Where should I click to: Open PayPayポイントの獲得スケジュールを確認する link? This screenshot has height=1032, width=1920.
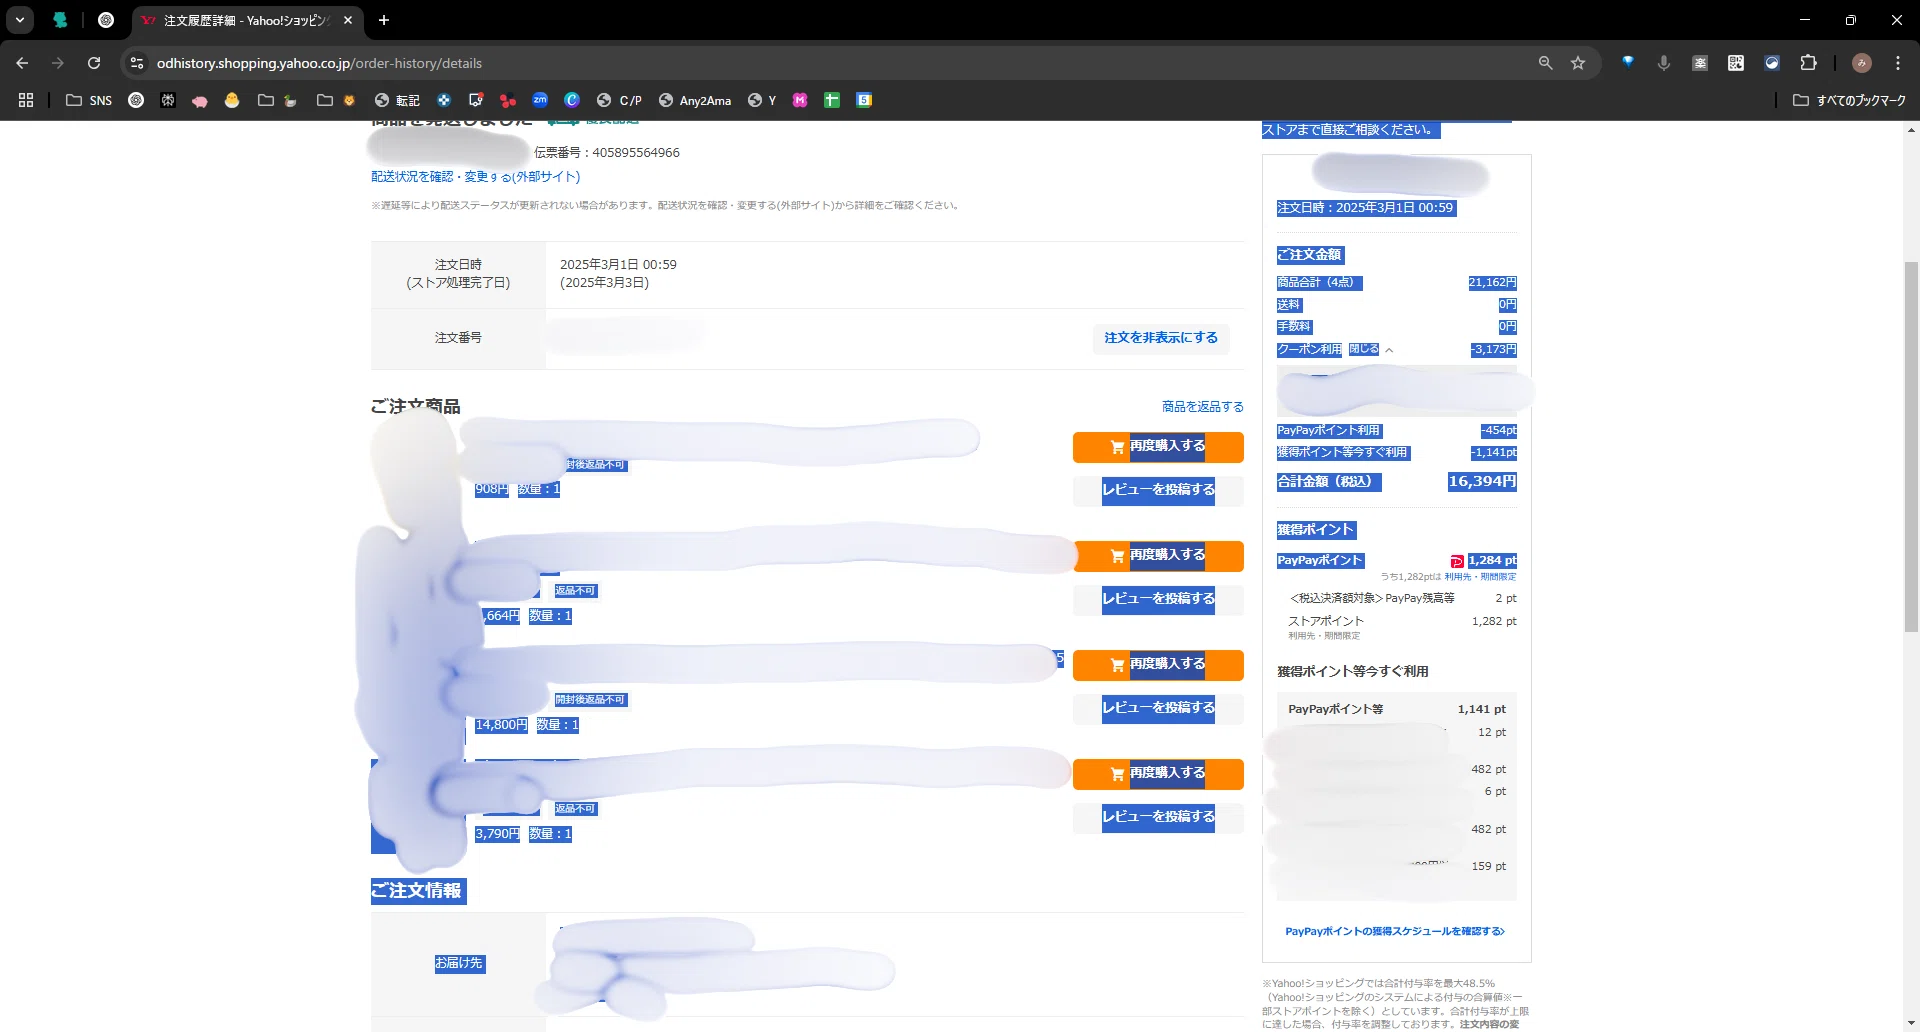pyautogui.click(x=1395, y=931)
